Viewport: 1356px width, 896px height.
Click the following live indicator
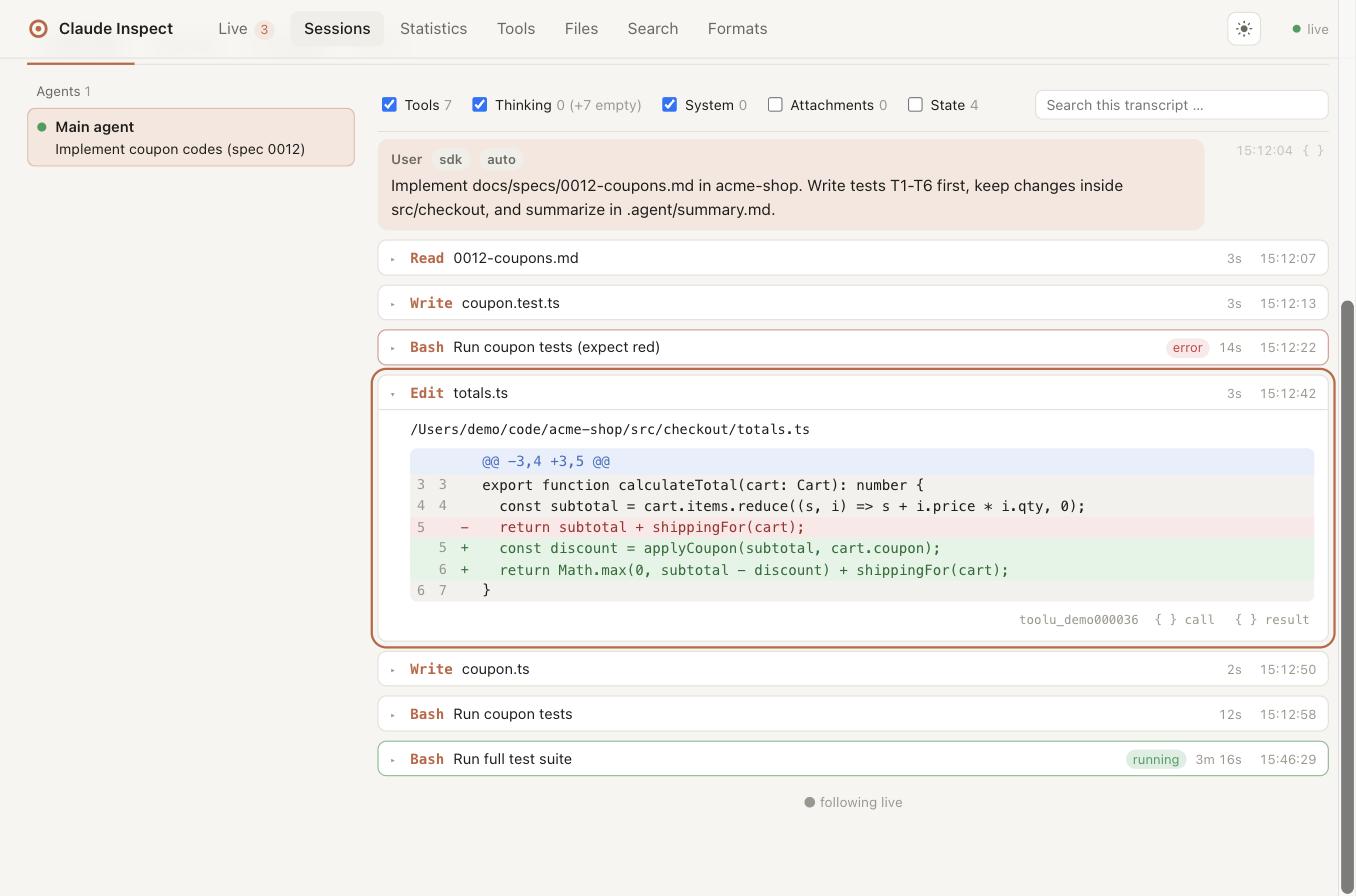pyautogui.click(x=853, y=802)
